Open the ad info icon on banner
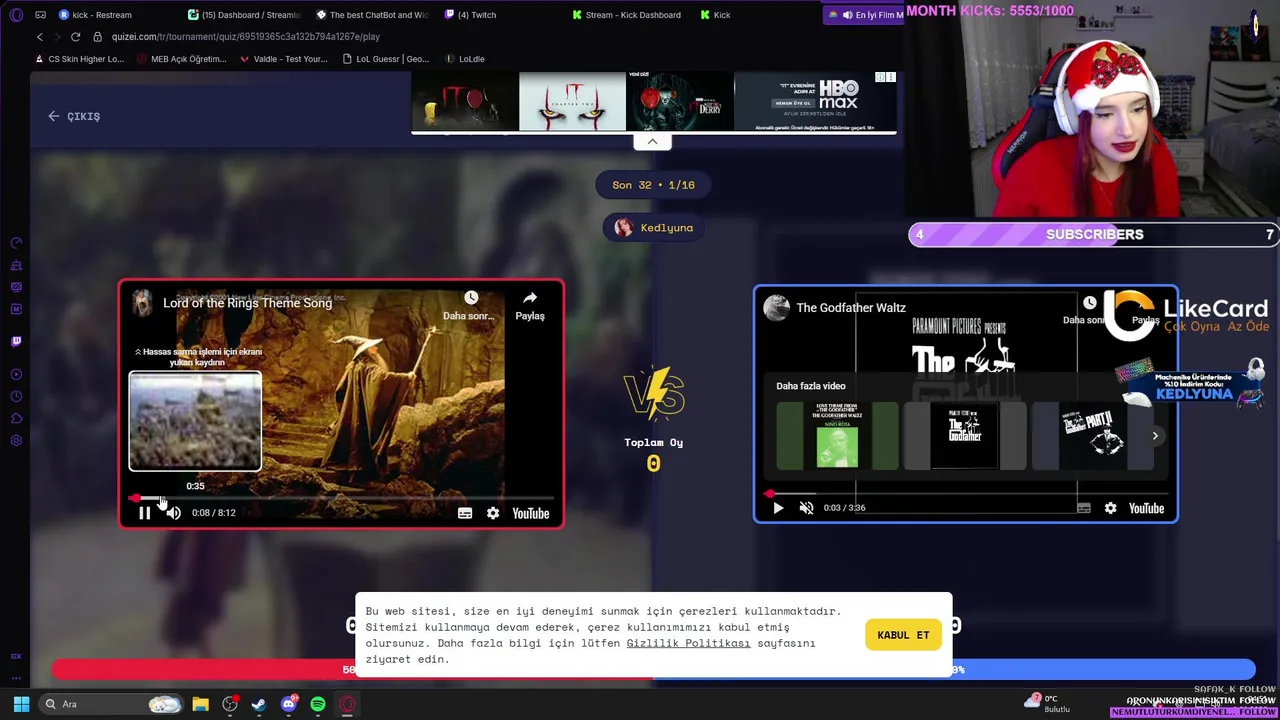Viewport: 1280px width, 720px height. point(880,77)
